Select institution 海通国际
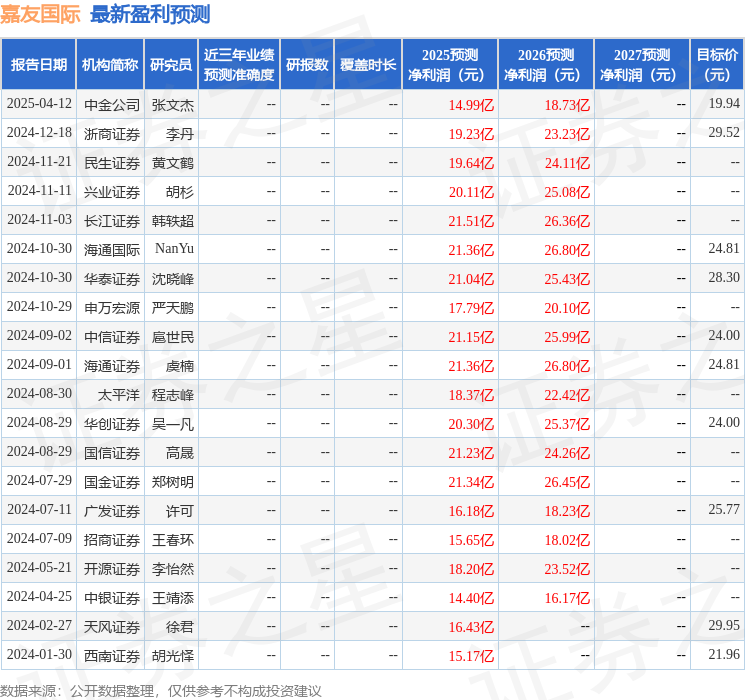Screen dimensions: 745x700 point(112,250)
